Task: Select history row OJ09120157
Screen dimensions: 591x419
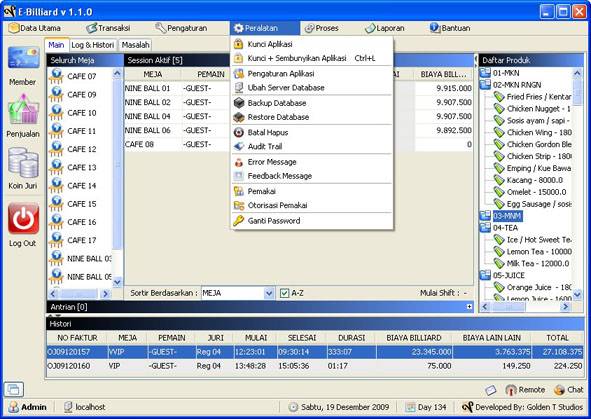Action: click(315, 352)
